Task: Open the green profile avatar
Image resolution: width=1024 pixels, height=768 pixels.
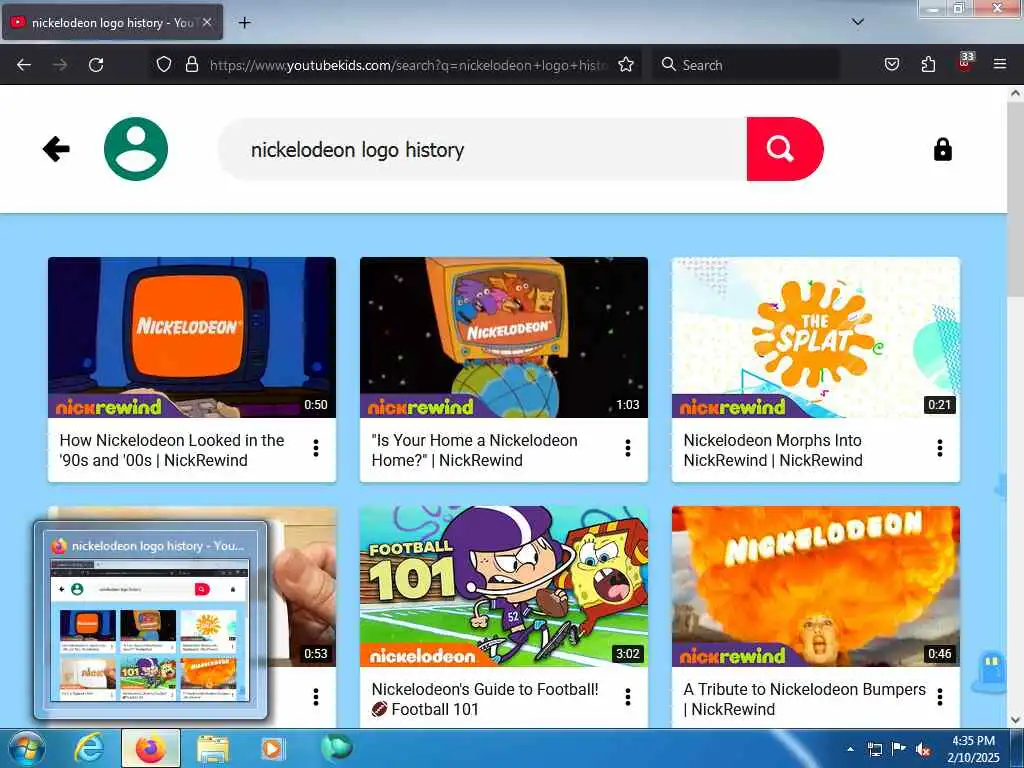Action: [x=136, y=149]
